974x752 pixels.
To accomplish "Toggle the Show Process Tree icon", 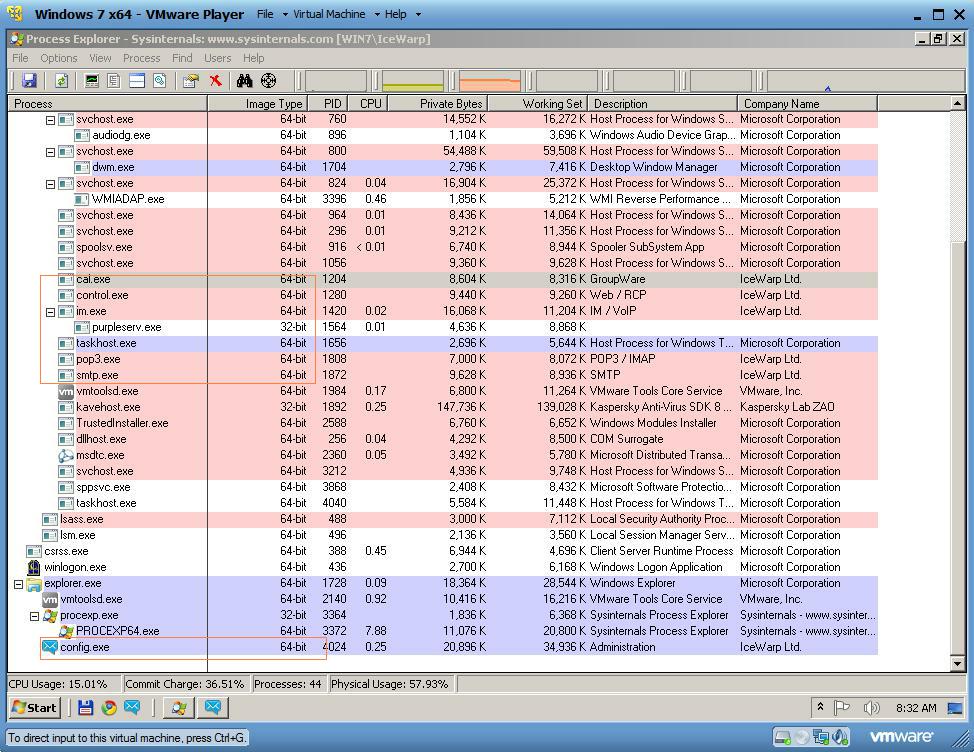I will pos(114,81).
